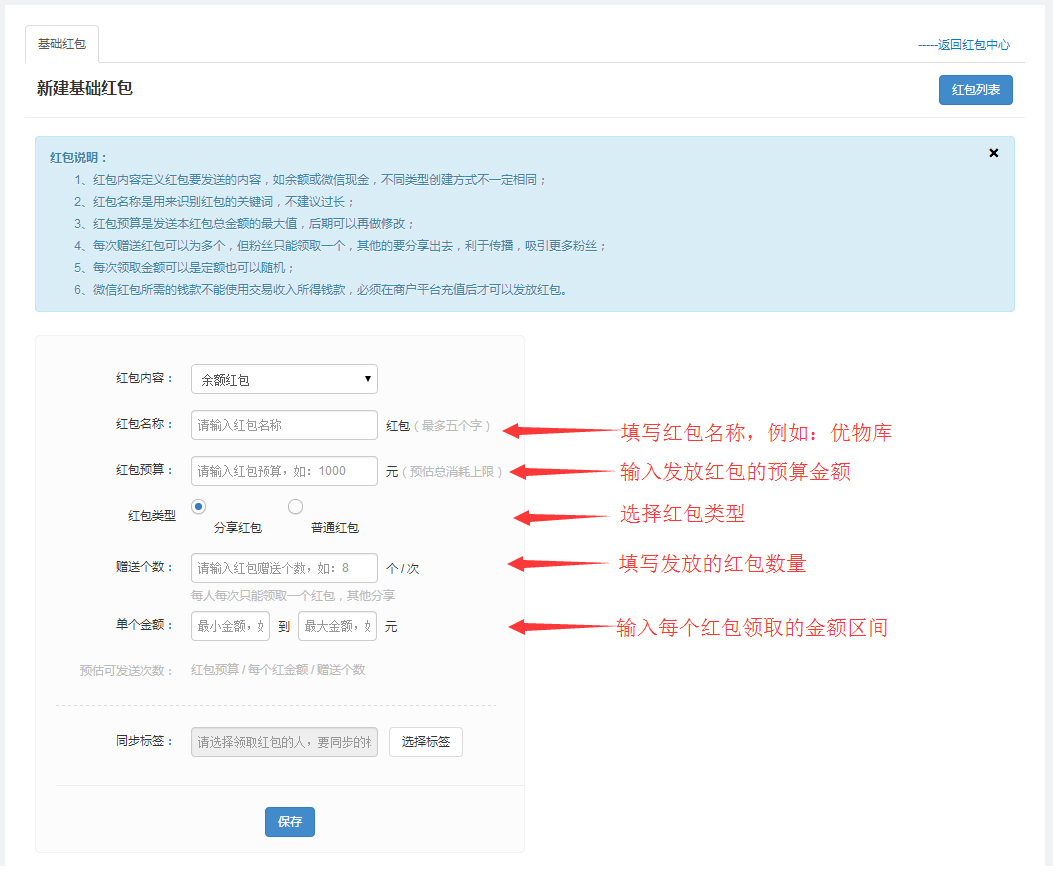Open the 红包内容 dropdown showing 余额红包

284,379
